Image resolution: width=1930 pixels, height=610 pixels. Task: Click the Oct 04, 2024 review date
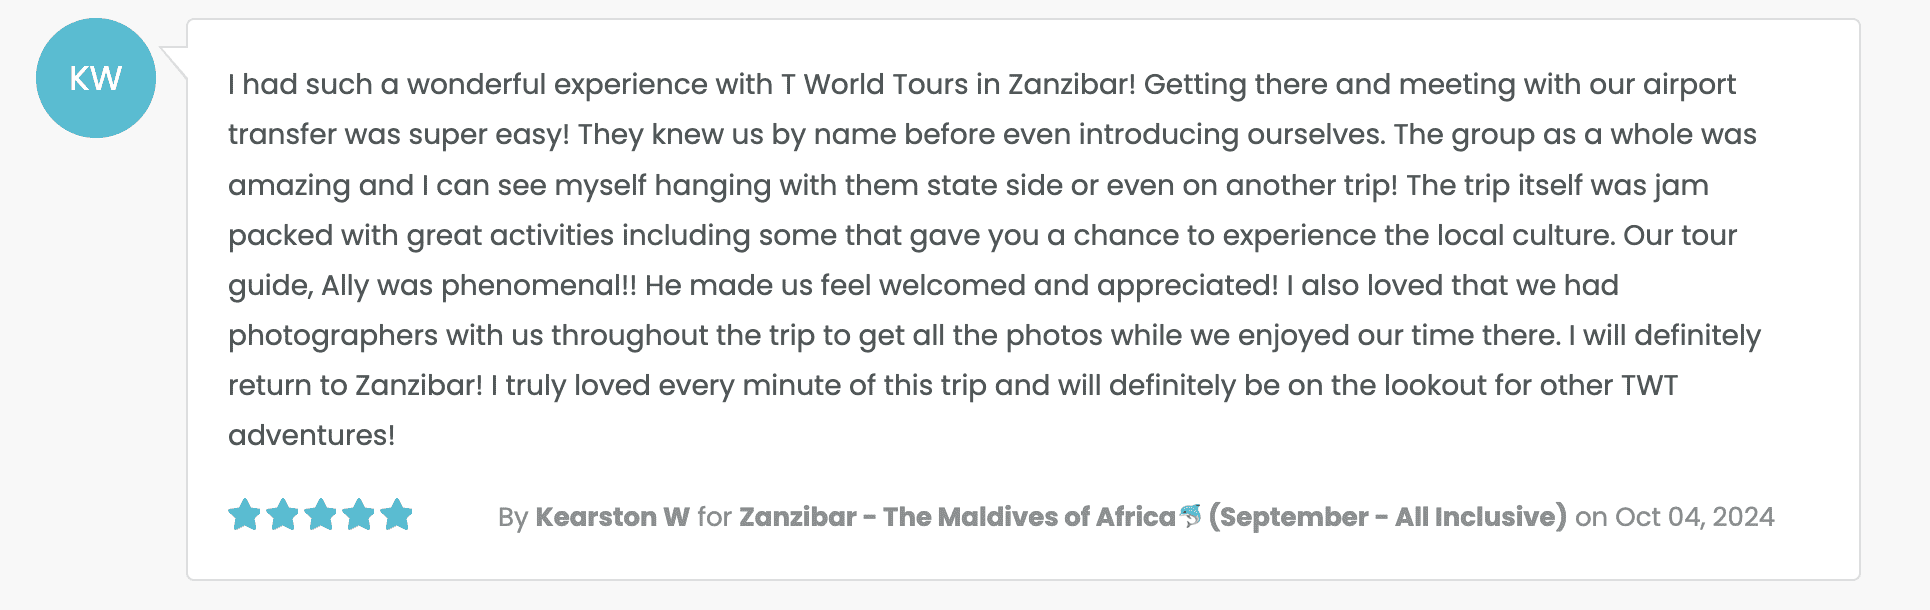pos(1694,517)
